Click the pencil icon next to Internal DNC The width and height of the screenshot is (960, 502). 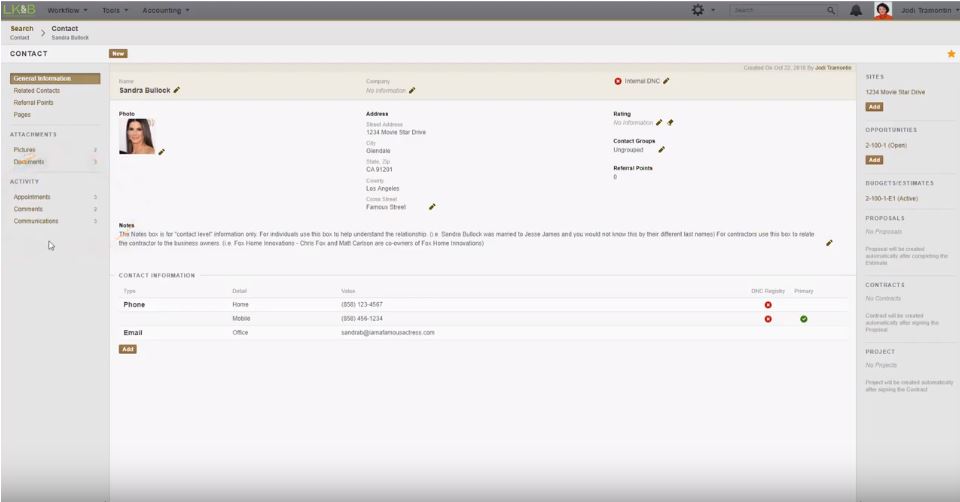(666, 81)
